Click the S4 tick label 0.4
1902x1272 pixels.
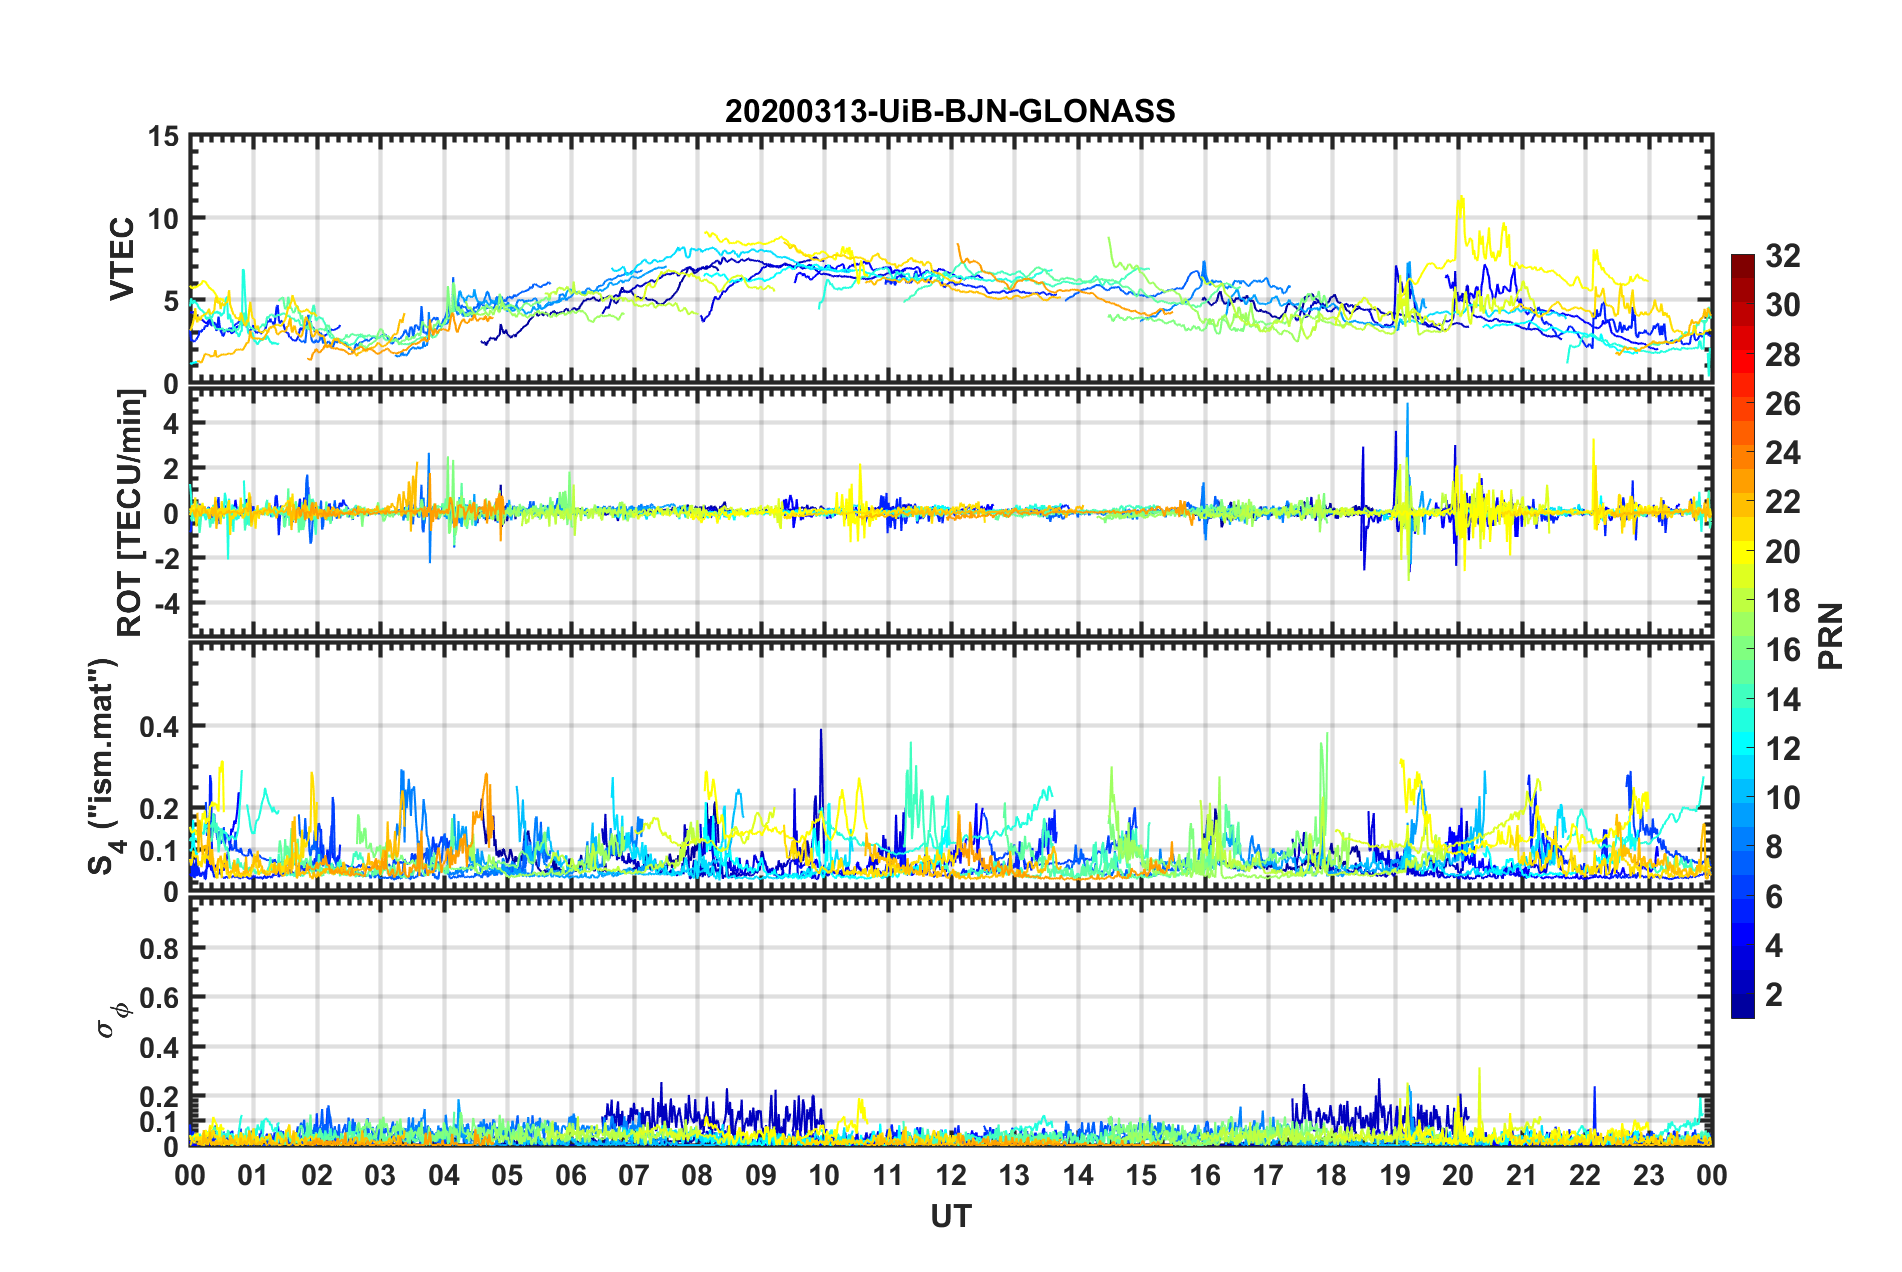(159, 727)
